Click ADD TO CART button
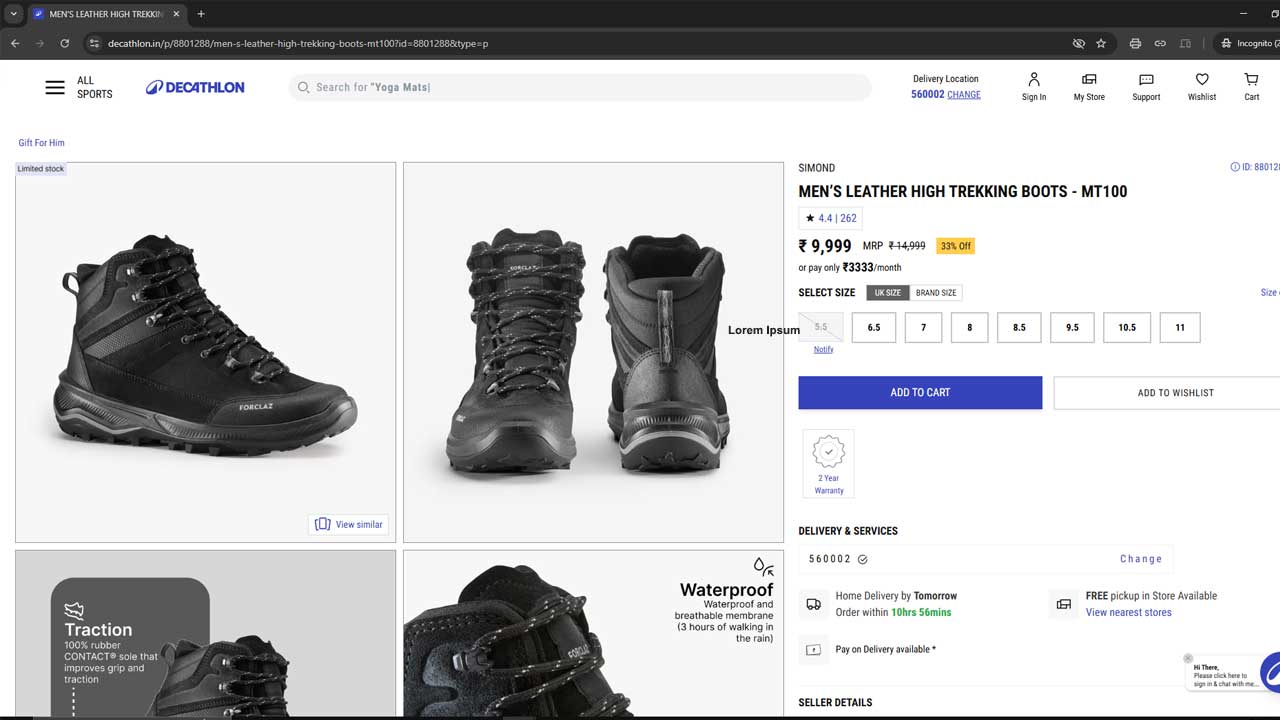 click(920, 392)
